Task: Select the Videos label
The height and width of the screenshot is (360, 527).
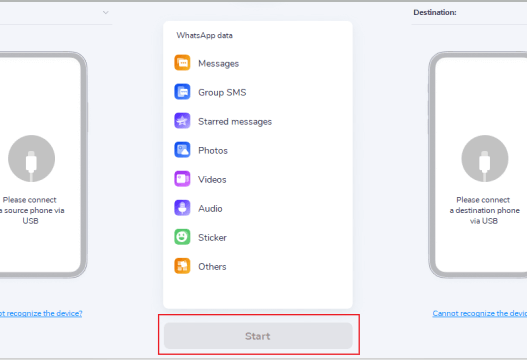Action: 212,179
